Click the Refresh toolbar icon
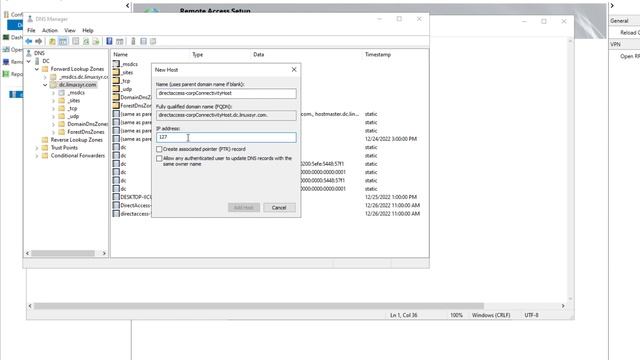Screen dimensions: 640x360 [x=86, y=41]
